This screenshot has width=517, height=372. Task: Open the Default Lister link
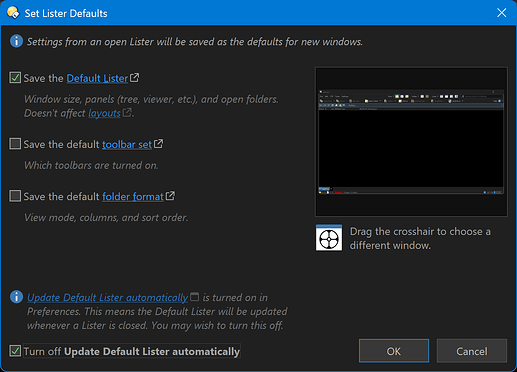[x=97, y=78]
